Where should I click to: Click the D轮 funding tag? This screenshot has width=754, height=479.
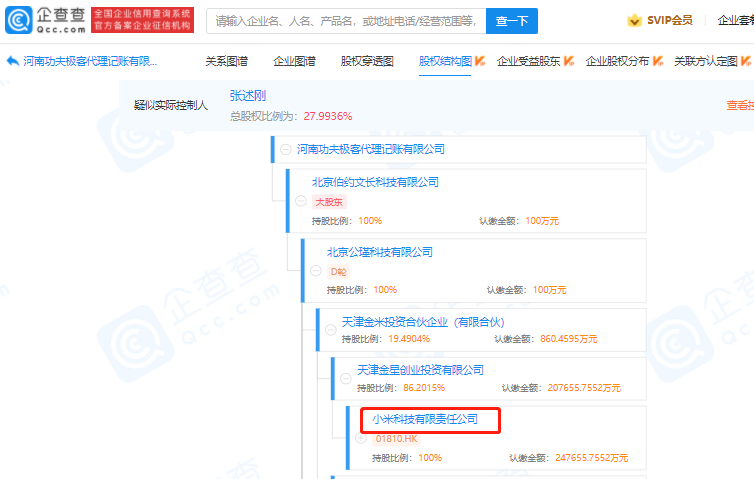pos(339,272)
